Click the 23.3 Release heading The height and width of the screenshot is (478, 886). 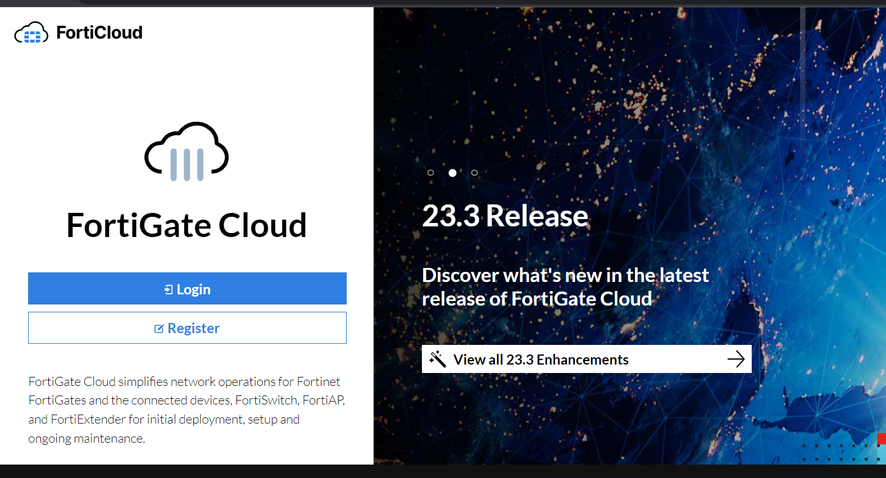pos(505,216)
